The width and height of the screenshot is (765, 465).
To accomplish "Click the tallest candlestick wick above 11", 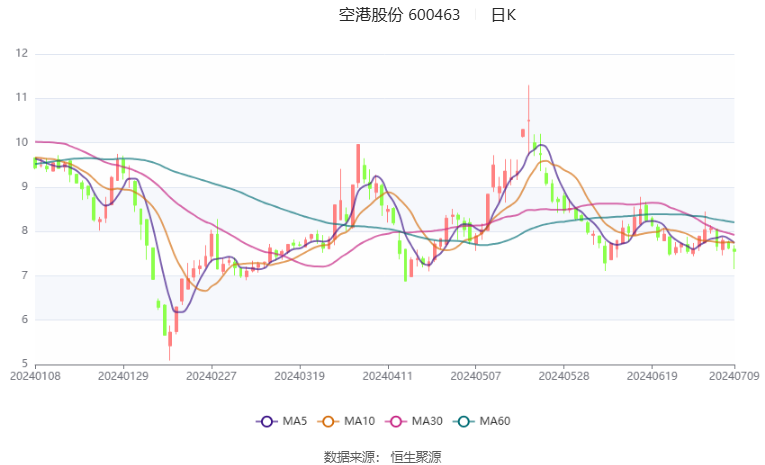I will point(528,117).
